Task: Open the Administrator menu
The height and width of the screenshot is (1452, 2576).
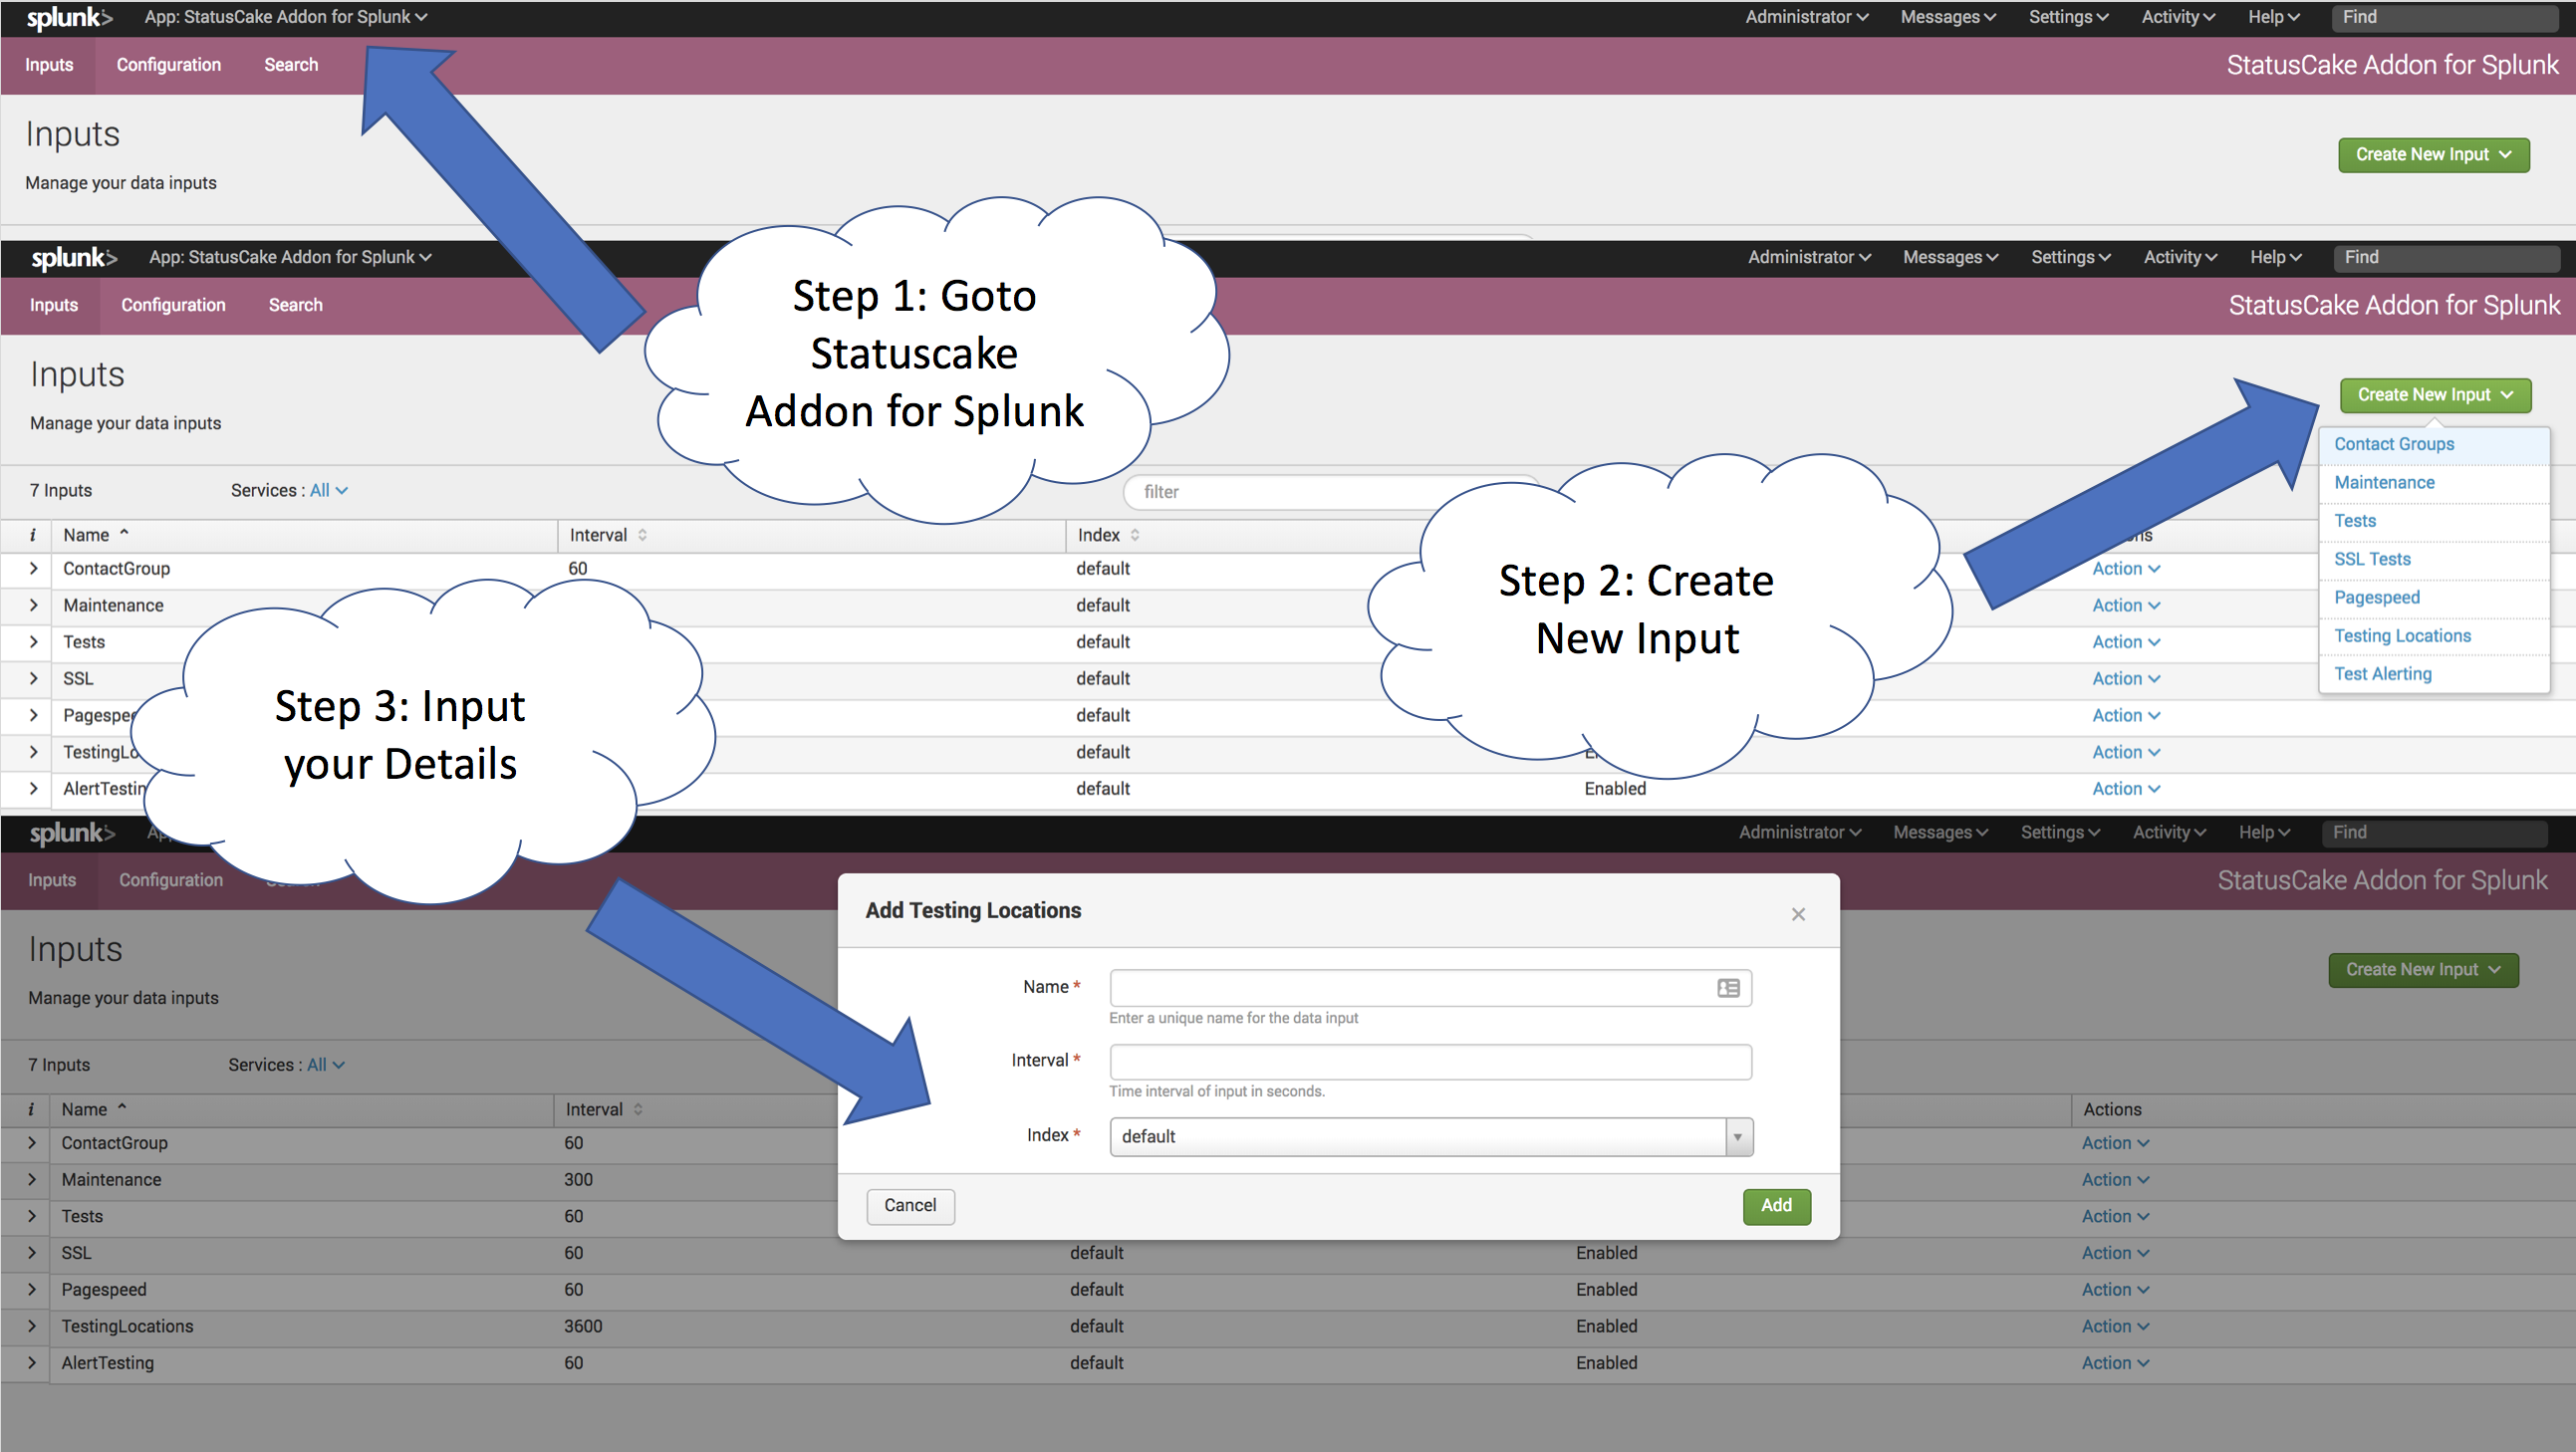Action: (1806, 17)
